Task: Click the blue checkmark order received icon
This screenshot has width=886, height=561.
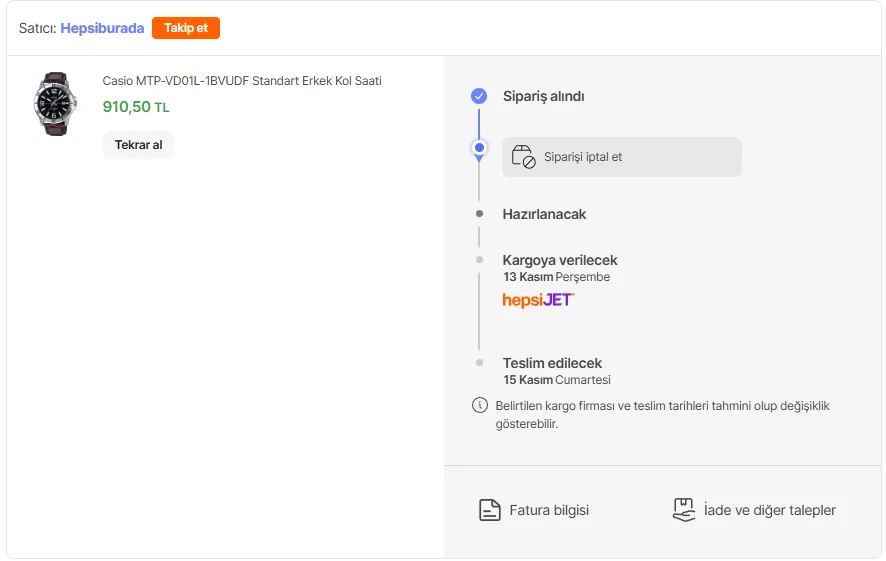Action: (479, 96)
